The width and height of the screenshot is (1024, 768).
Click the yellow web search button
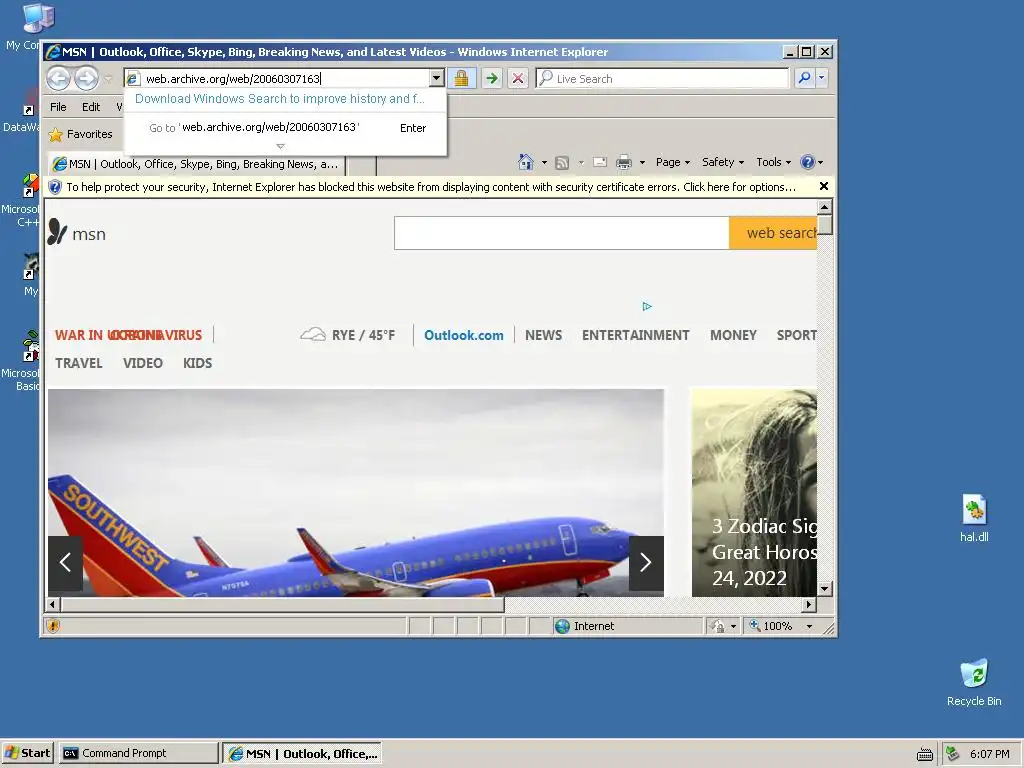(773, 233)
